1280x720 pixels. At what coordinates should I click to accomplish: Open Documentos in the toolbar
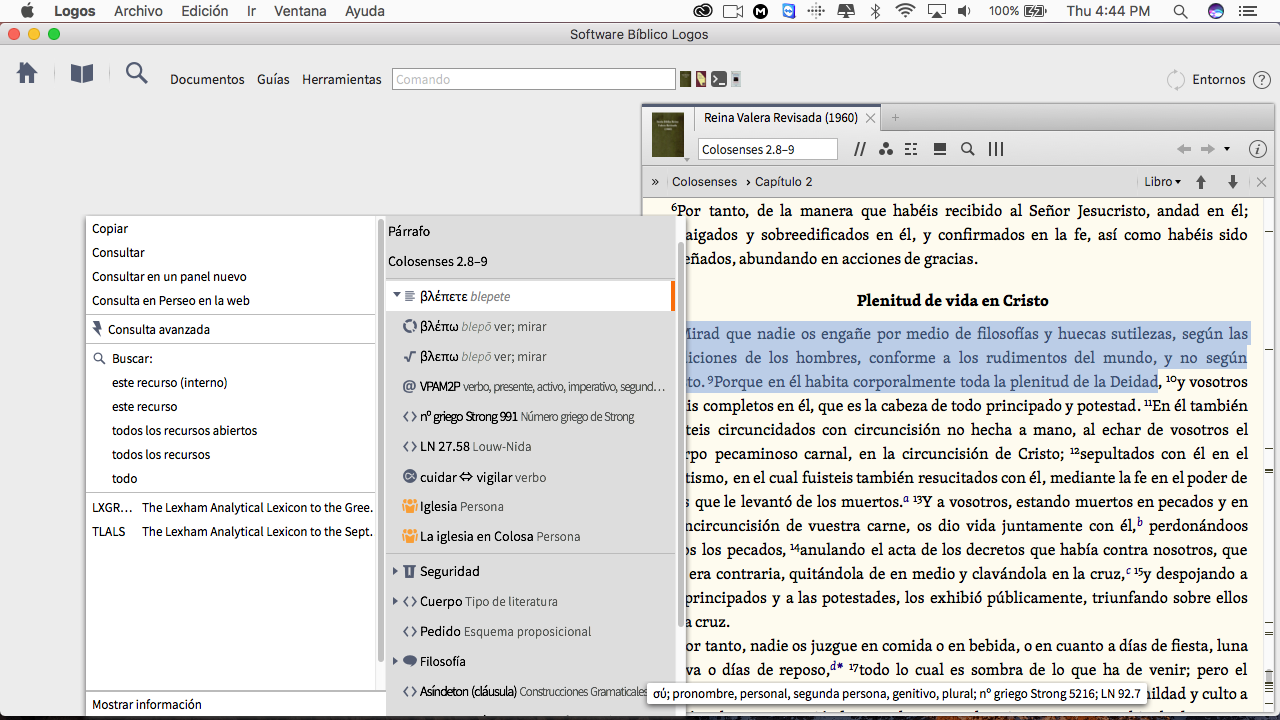[x=207, y=80]
